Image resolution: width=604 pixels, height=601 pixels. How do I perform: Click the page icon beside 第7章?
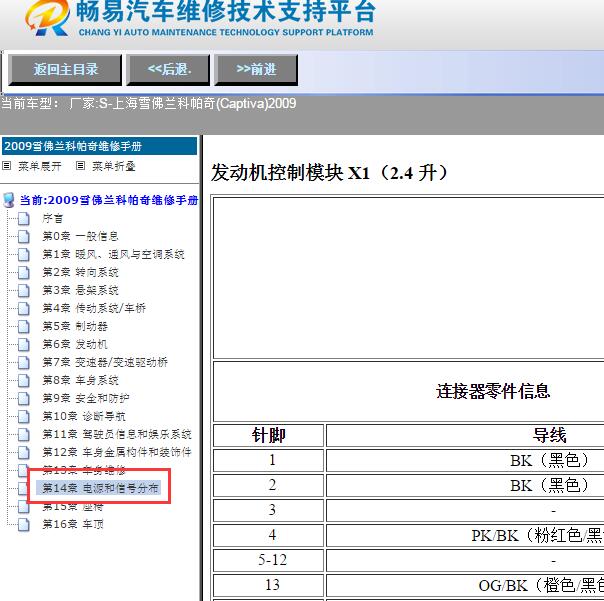[x=23, y=362]
